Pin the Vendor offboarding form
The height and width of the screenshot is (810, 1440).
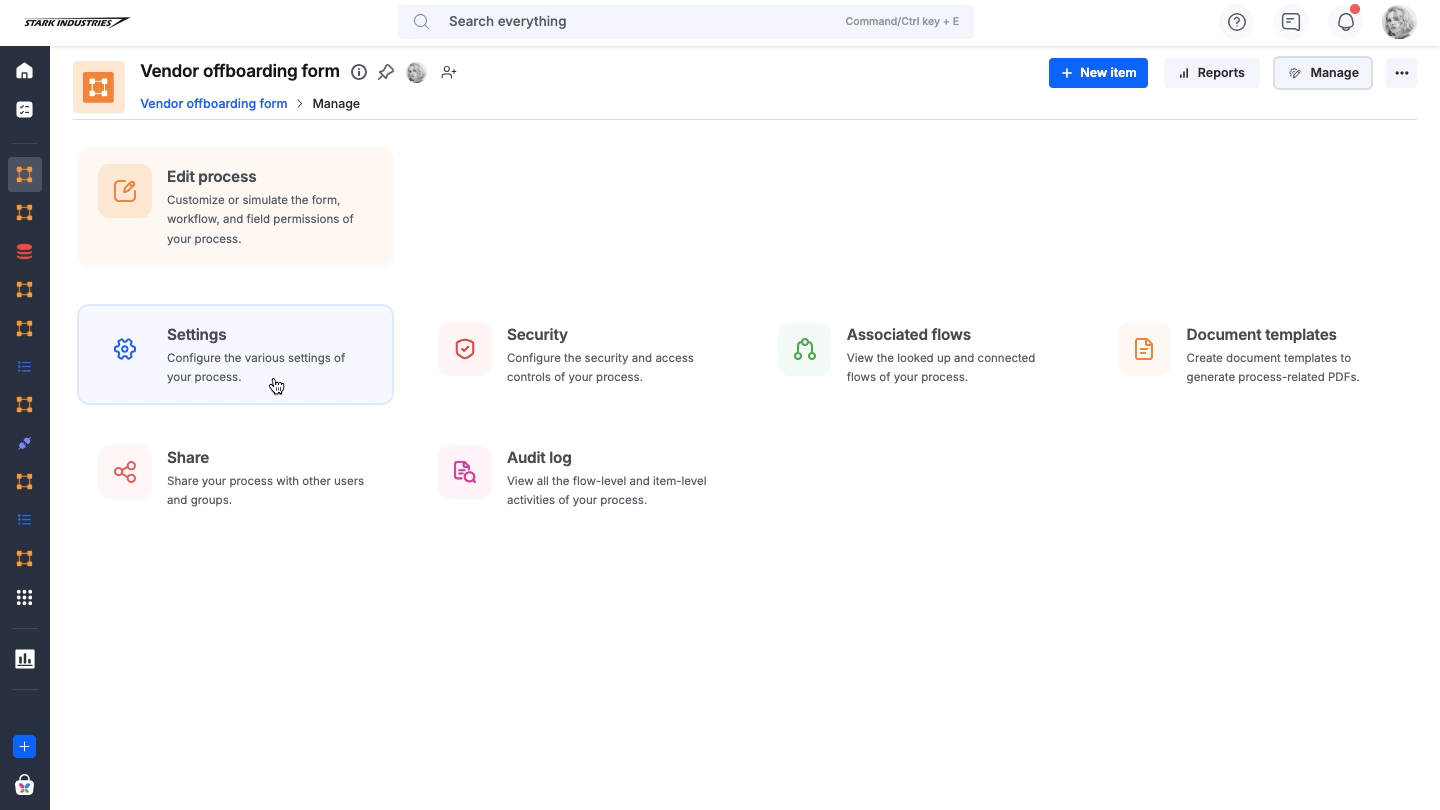(x=386, y=72)
